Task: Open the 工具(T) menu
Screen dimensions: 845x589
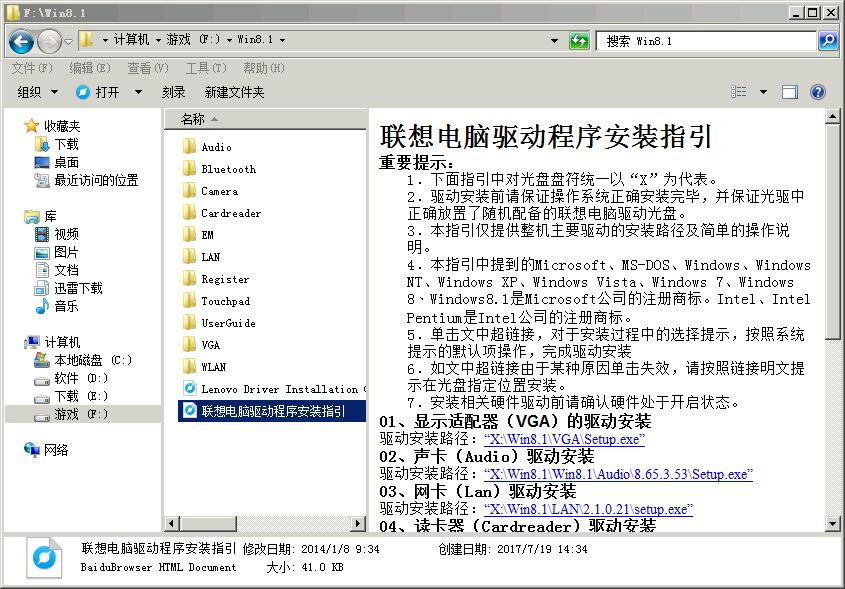Action: point(206,68)
